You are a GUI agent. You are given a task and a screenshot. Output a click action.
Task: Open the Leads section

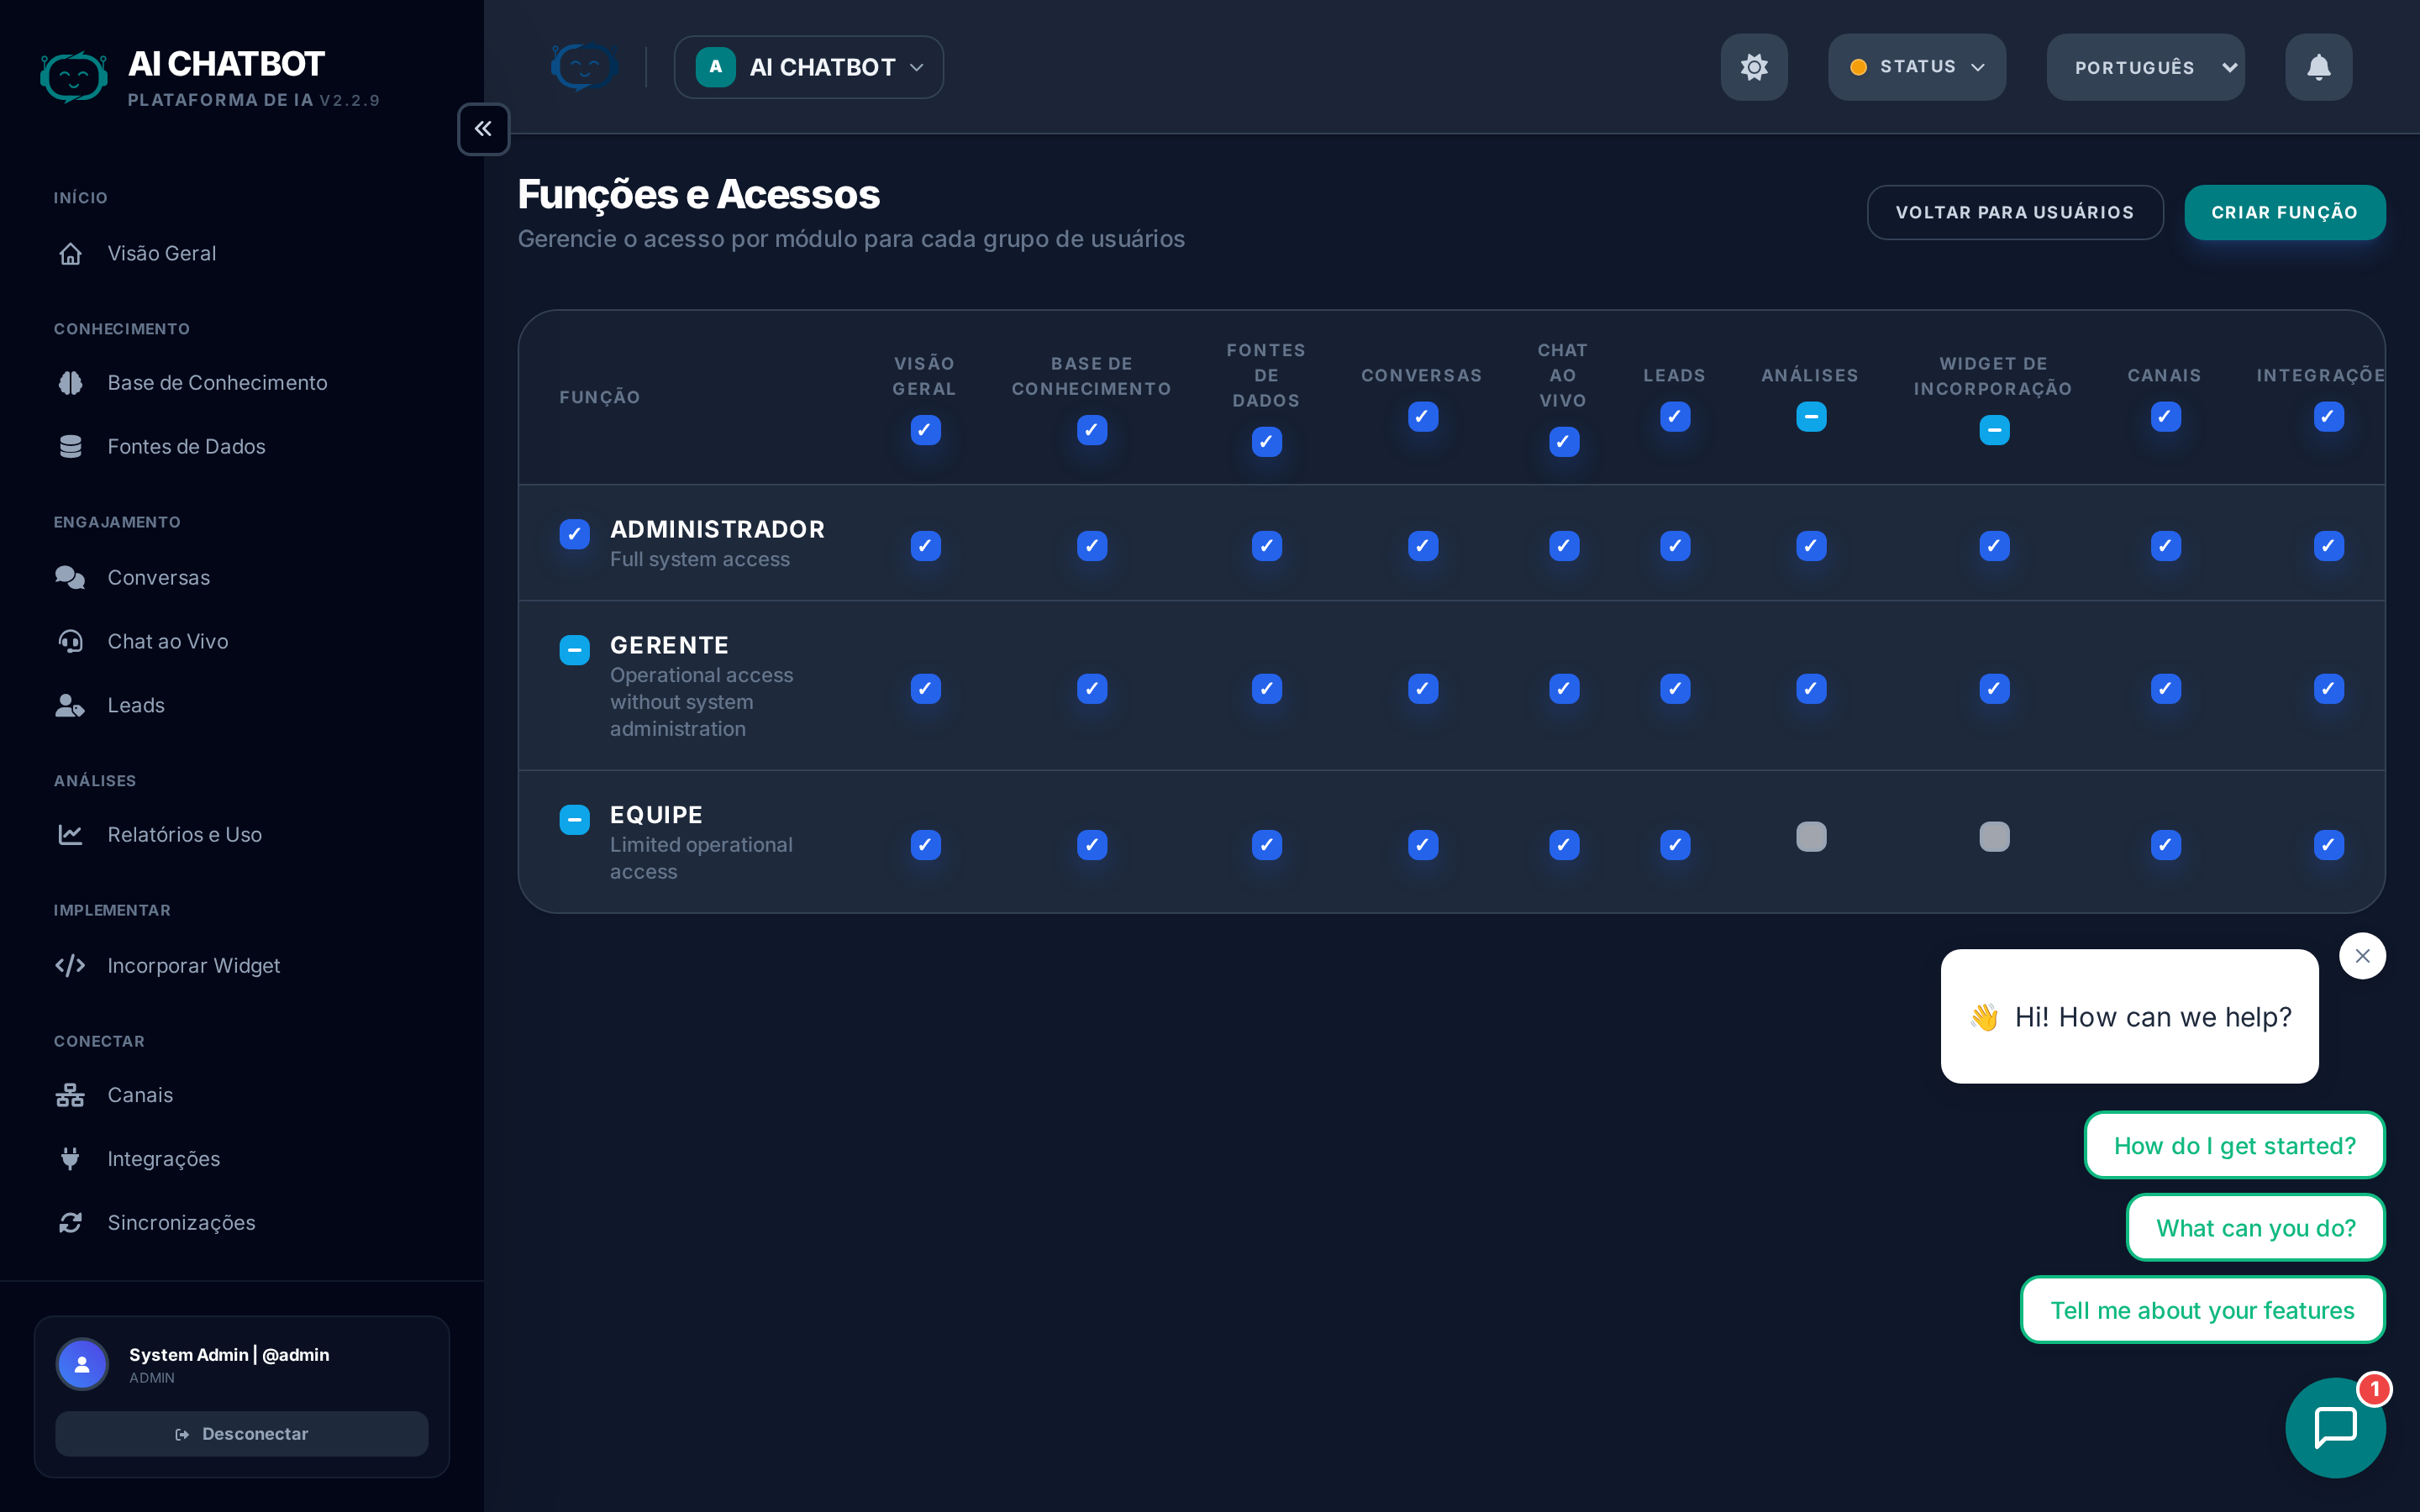coord(135,705)
